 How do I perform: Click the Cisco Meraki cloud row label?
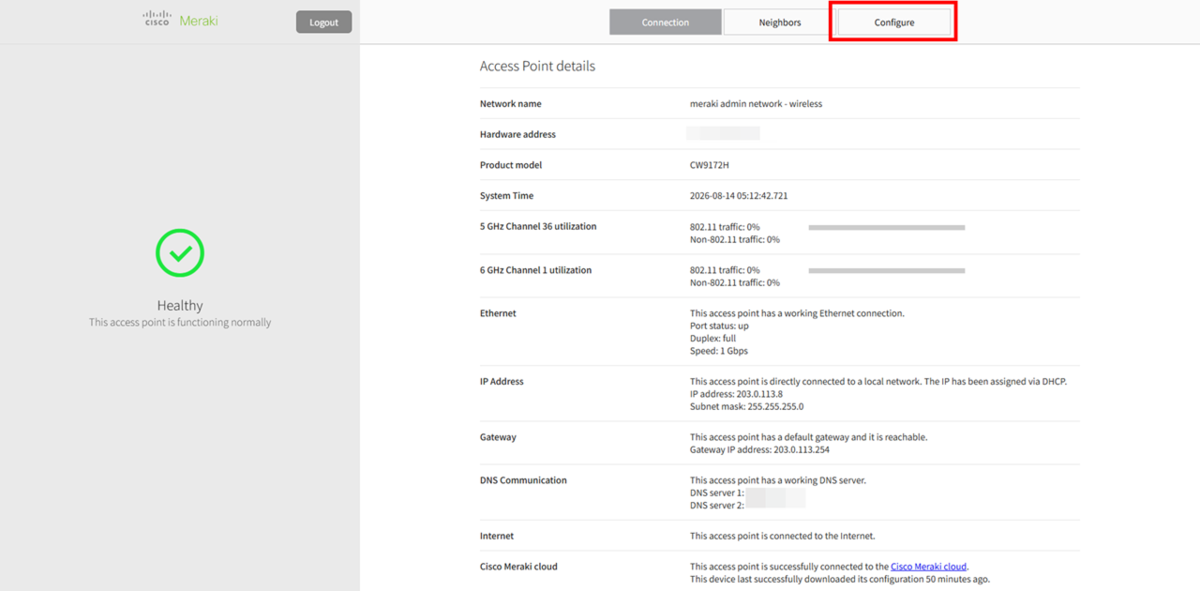[x=519, y=566]
